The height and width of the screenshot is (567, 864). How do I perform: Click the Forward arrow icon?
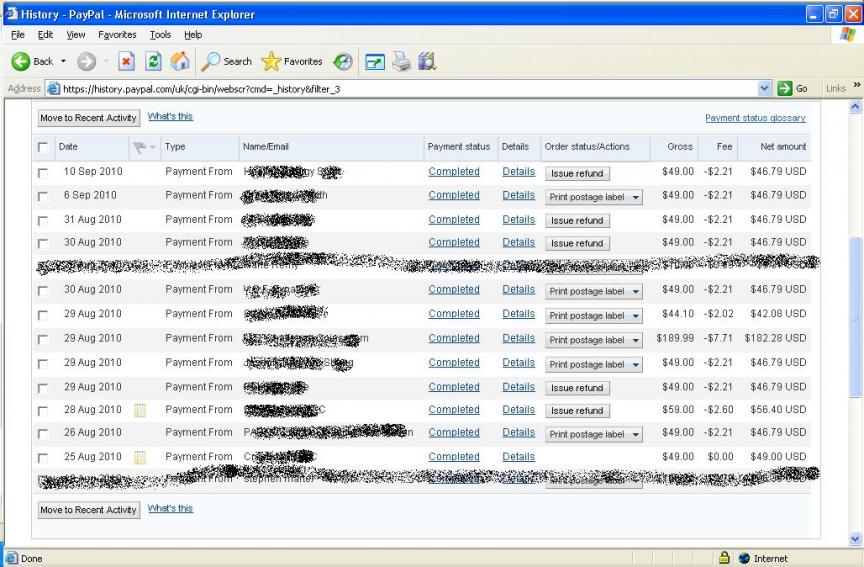coord(87,61)
